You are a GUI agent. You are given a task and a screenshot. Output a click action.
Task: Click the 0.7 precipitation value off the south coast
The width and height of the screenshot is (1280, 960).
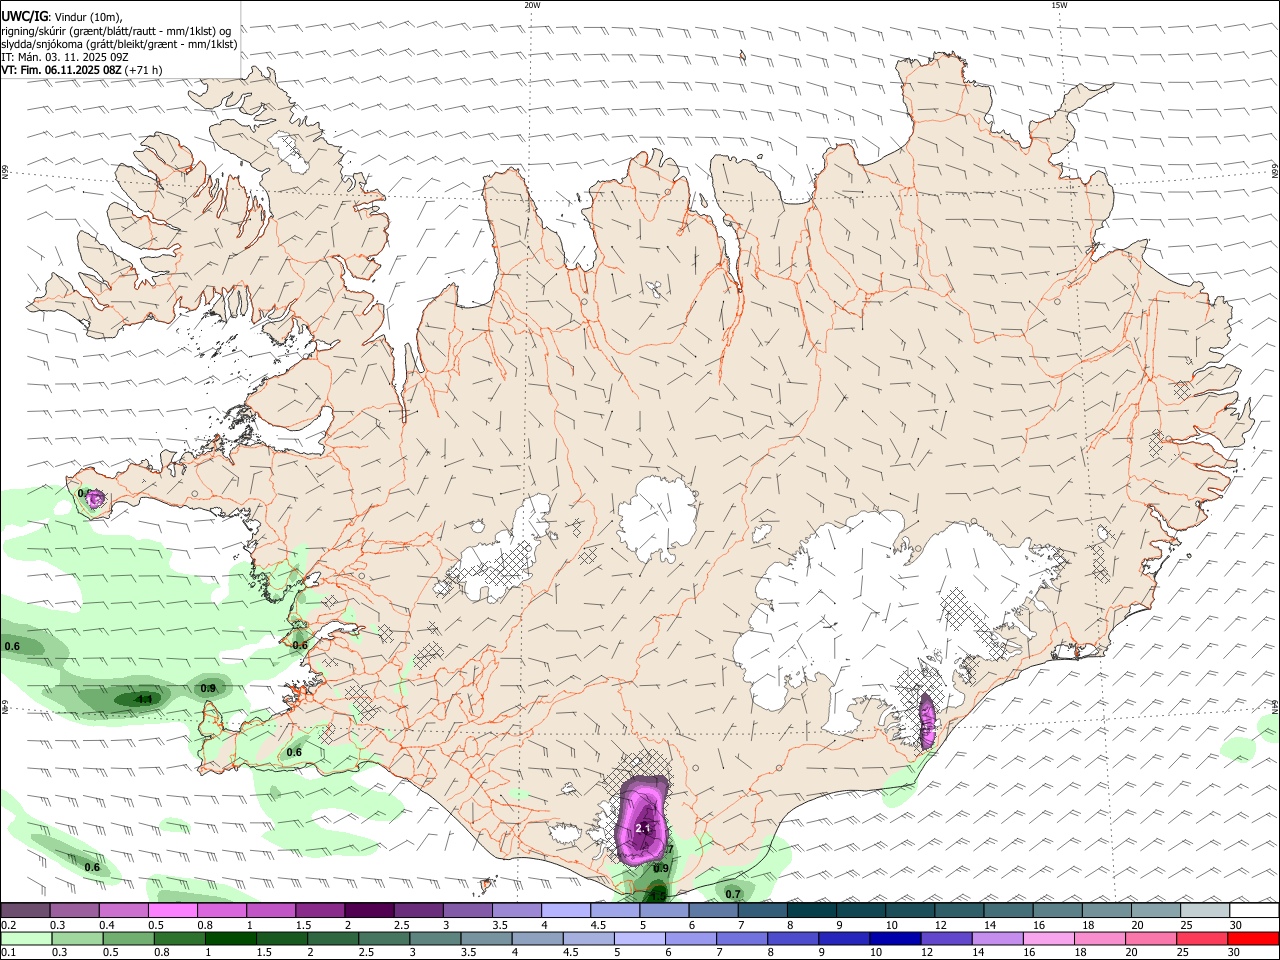[733, 894]
